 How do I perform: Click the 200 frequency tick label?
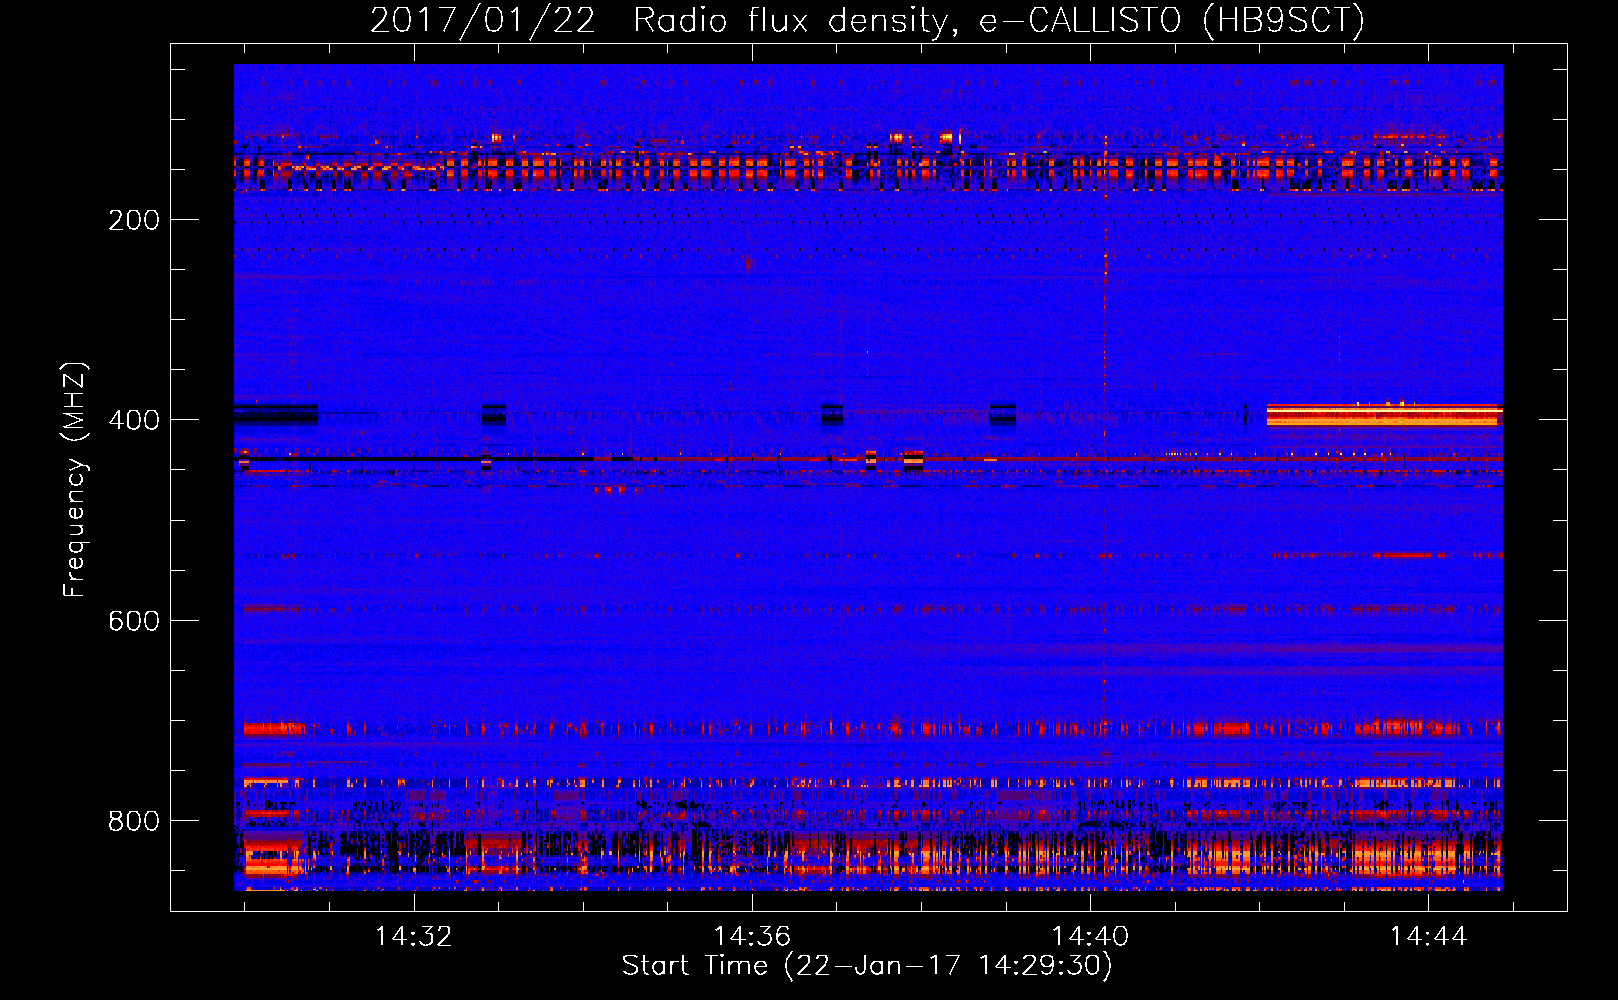(x=134, y=220)
